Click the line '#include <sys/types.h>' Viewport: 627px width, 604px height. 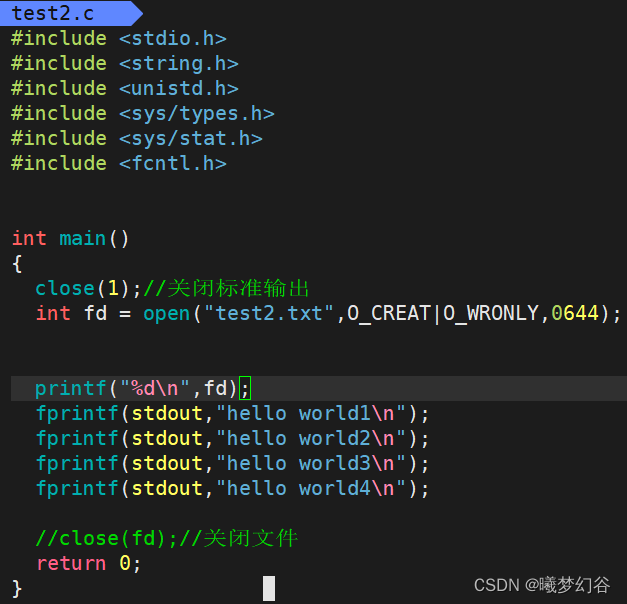pos(143,114)
